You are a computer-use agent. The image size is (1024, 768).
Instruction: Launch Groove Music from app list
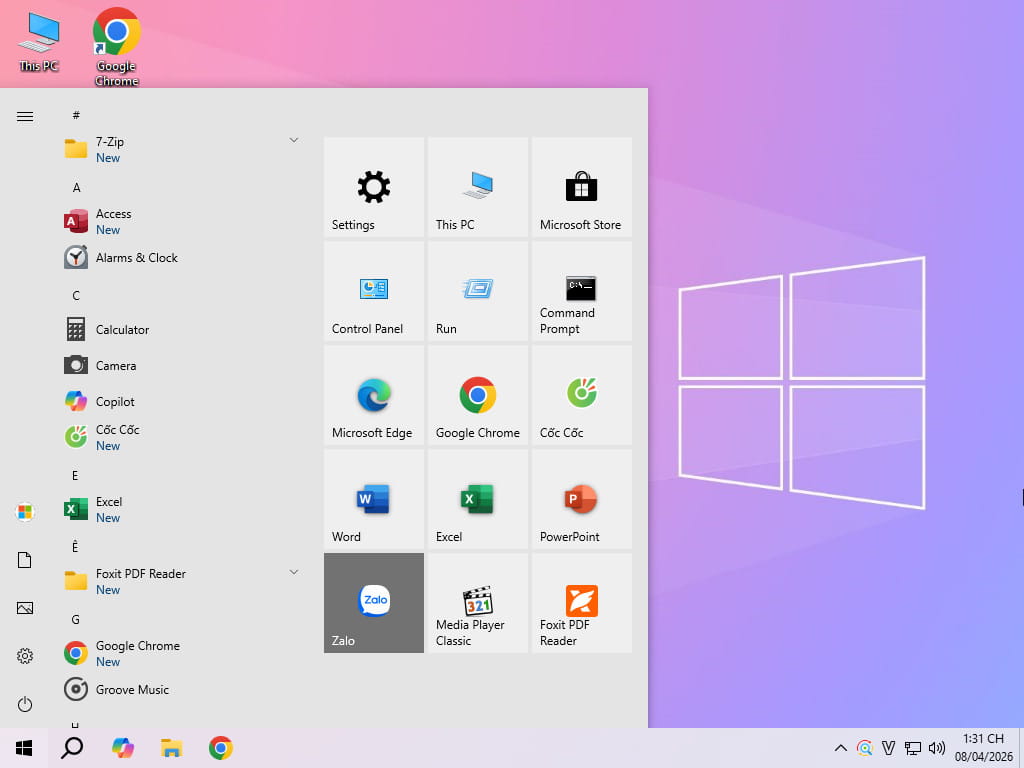click(183, 689)
